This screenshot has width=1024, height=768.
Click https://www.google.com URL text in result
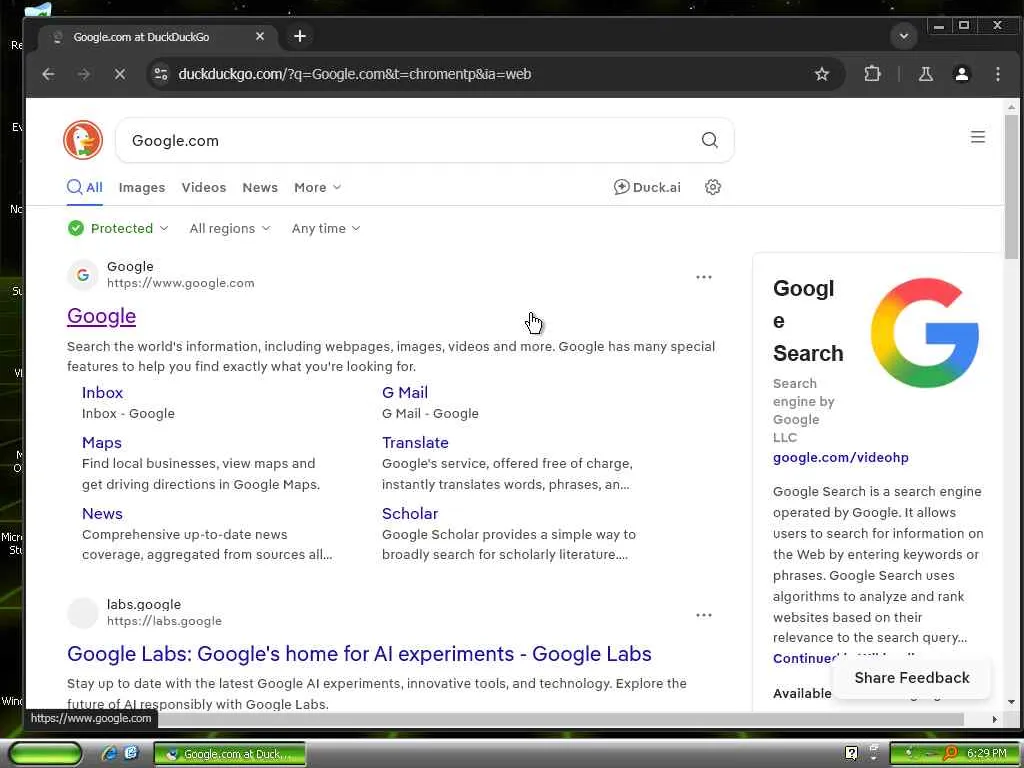(181, 283)
